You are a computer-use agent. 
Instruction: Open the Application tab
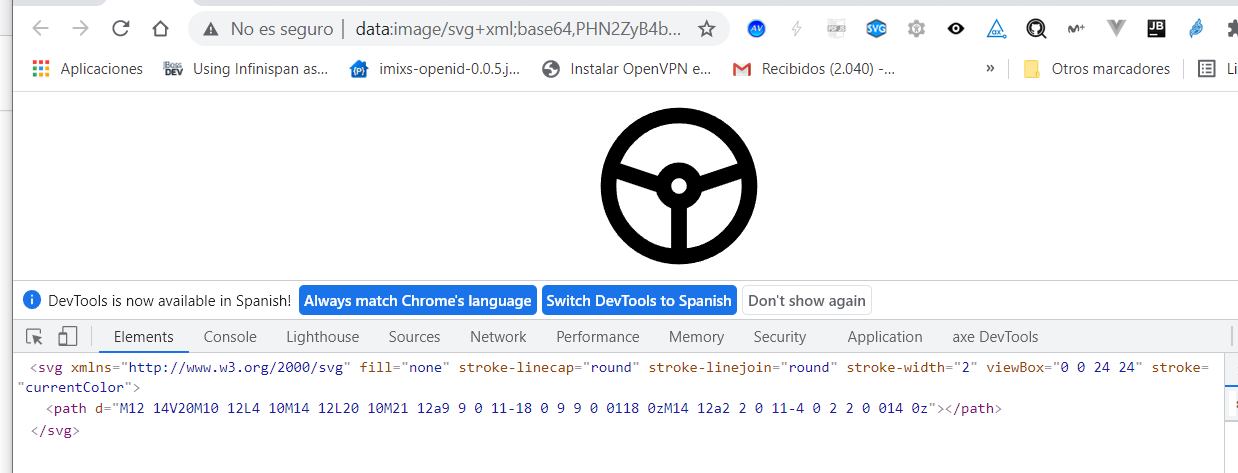(x=885, y=337)
